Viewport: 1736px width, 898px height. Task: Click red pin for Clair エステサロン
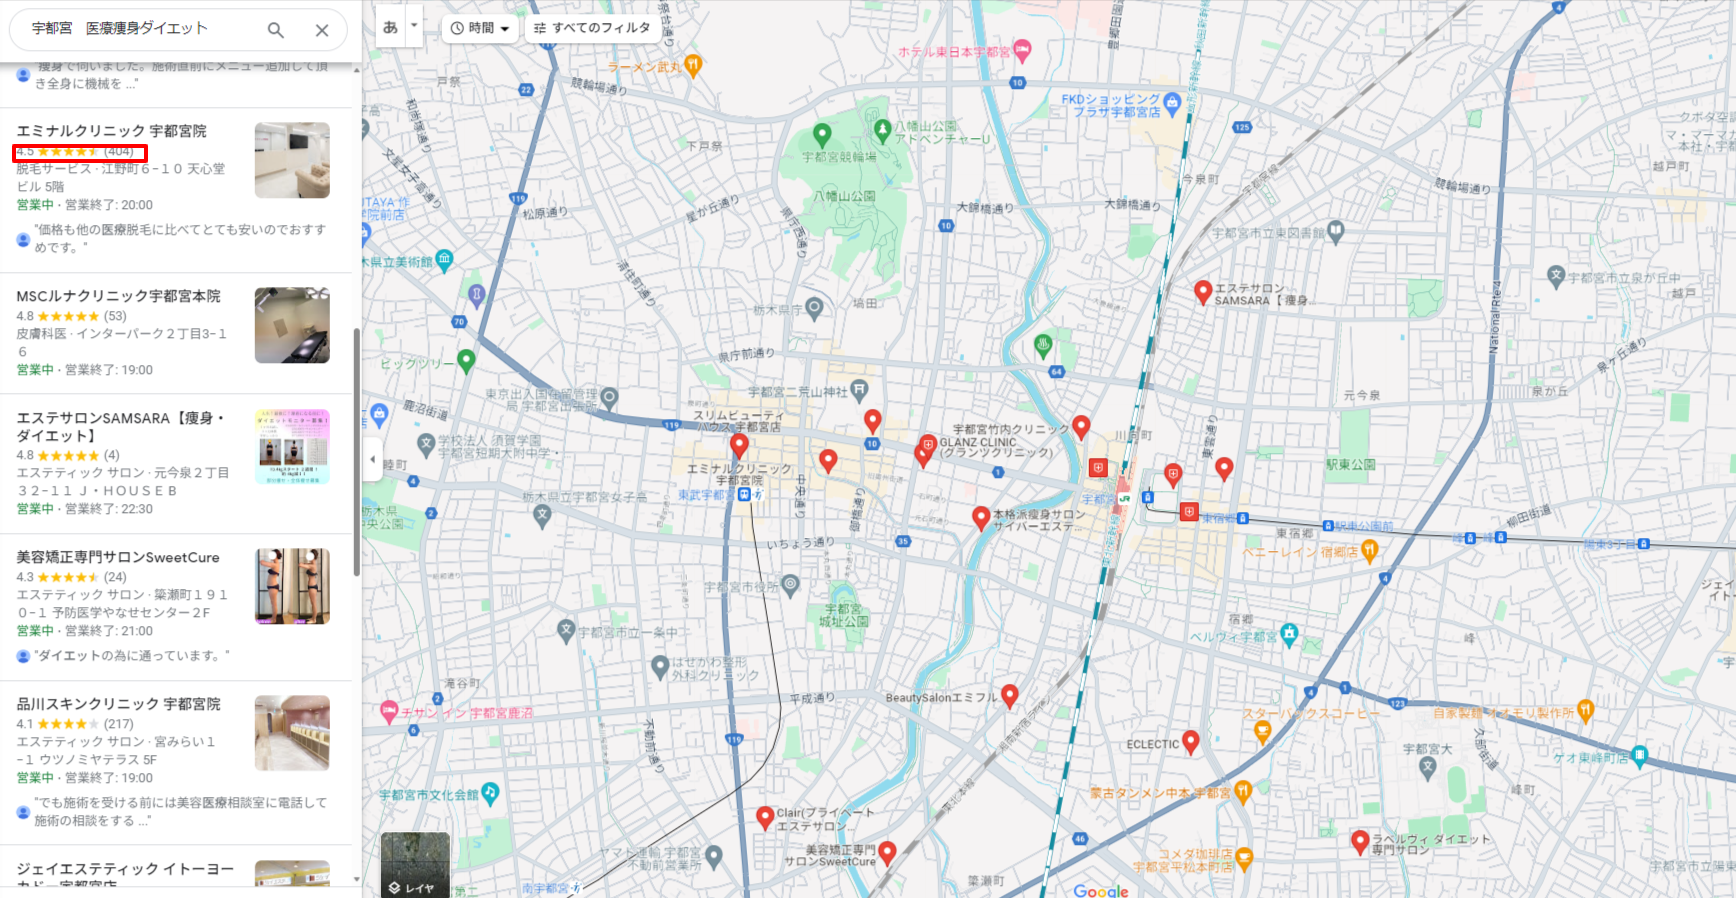pyautogui.click(x=765, y=818)
